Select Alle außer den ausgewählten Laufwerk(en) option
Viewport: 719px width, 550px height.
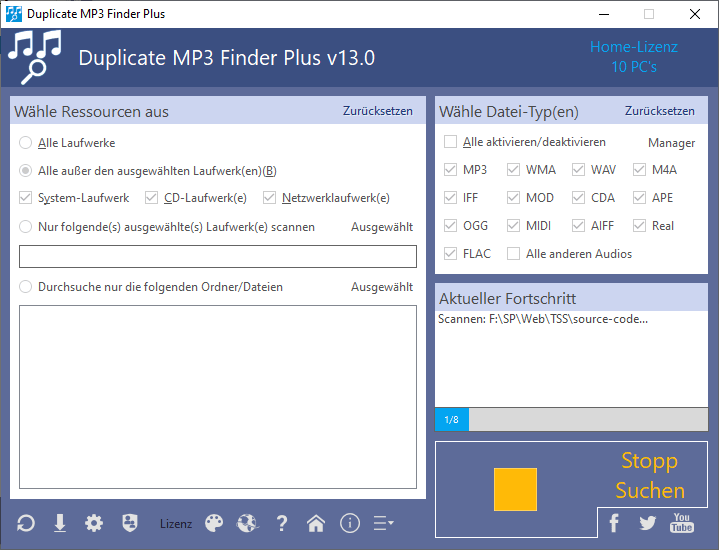26,171
